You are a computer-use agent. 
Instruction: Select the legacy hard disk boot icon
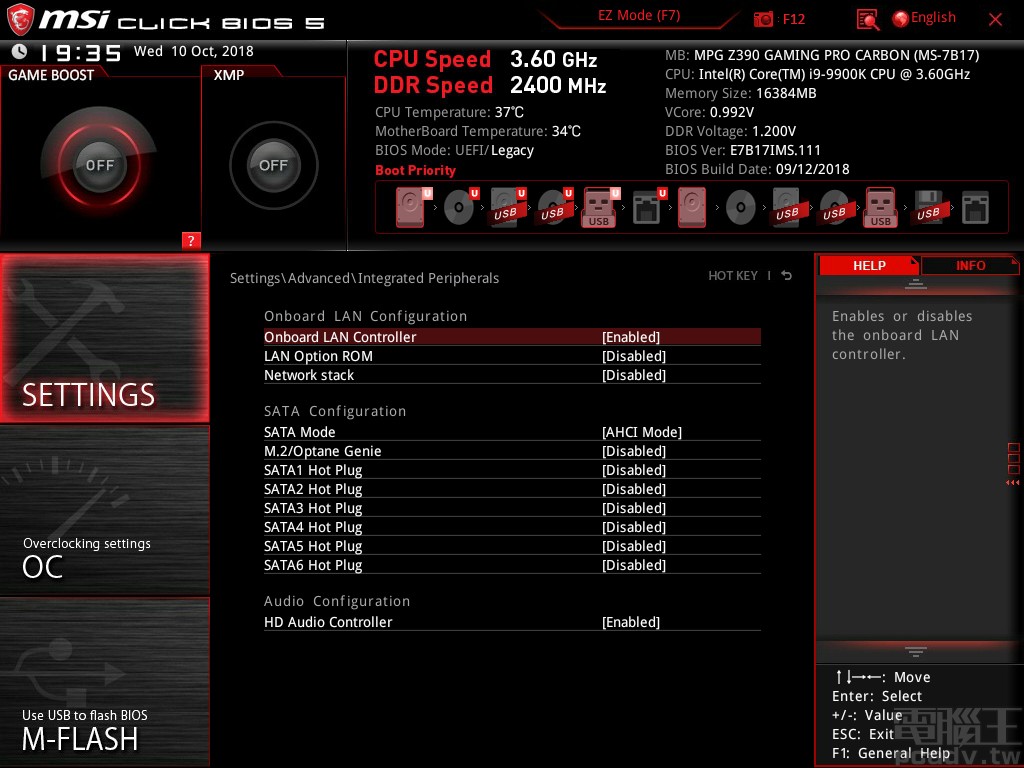[692, 207]
